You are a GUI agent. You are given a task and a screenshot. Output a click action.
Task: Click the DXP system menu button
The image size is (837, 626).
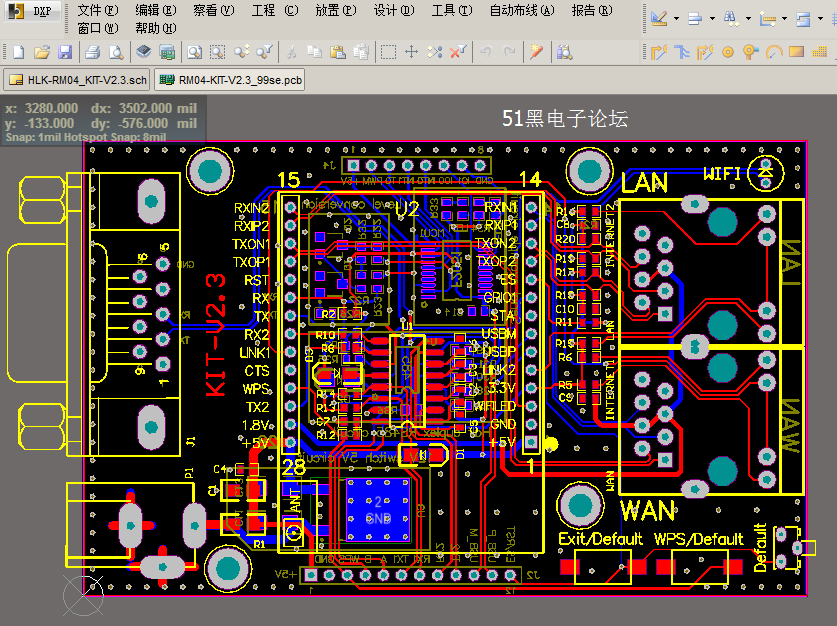[x=33, y=11]
